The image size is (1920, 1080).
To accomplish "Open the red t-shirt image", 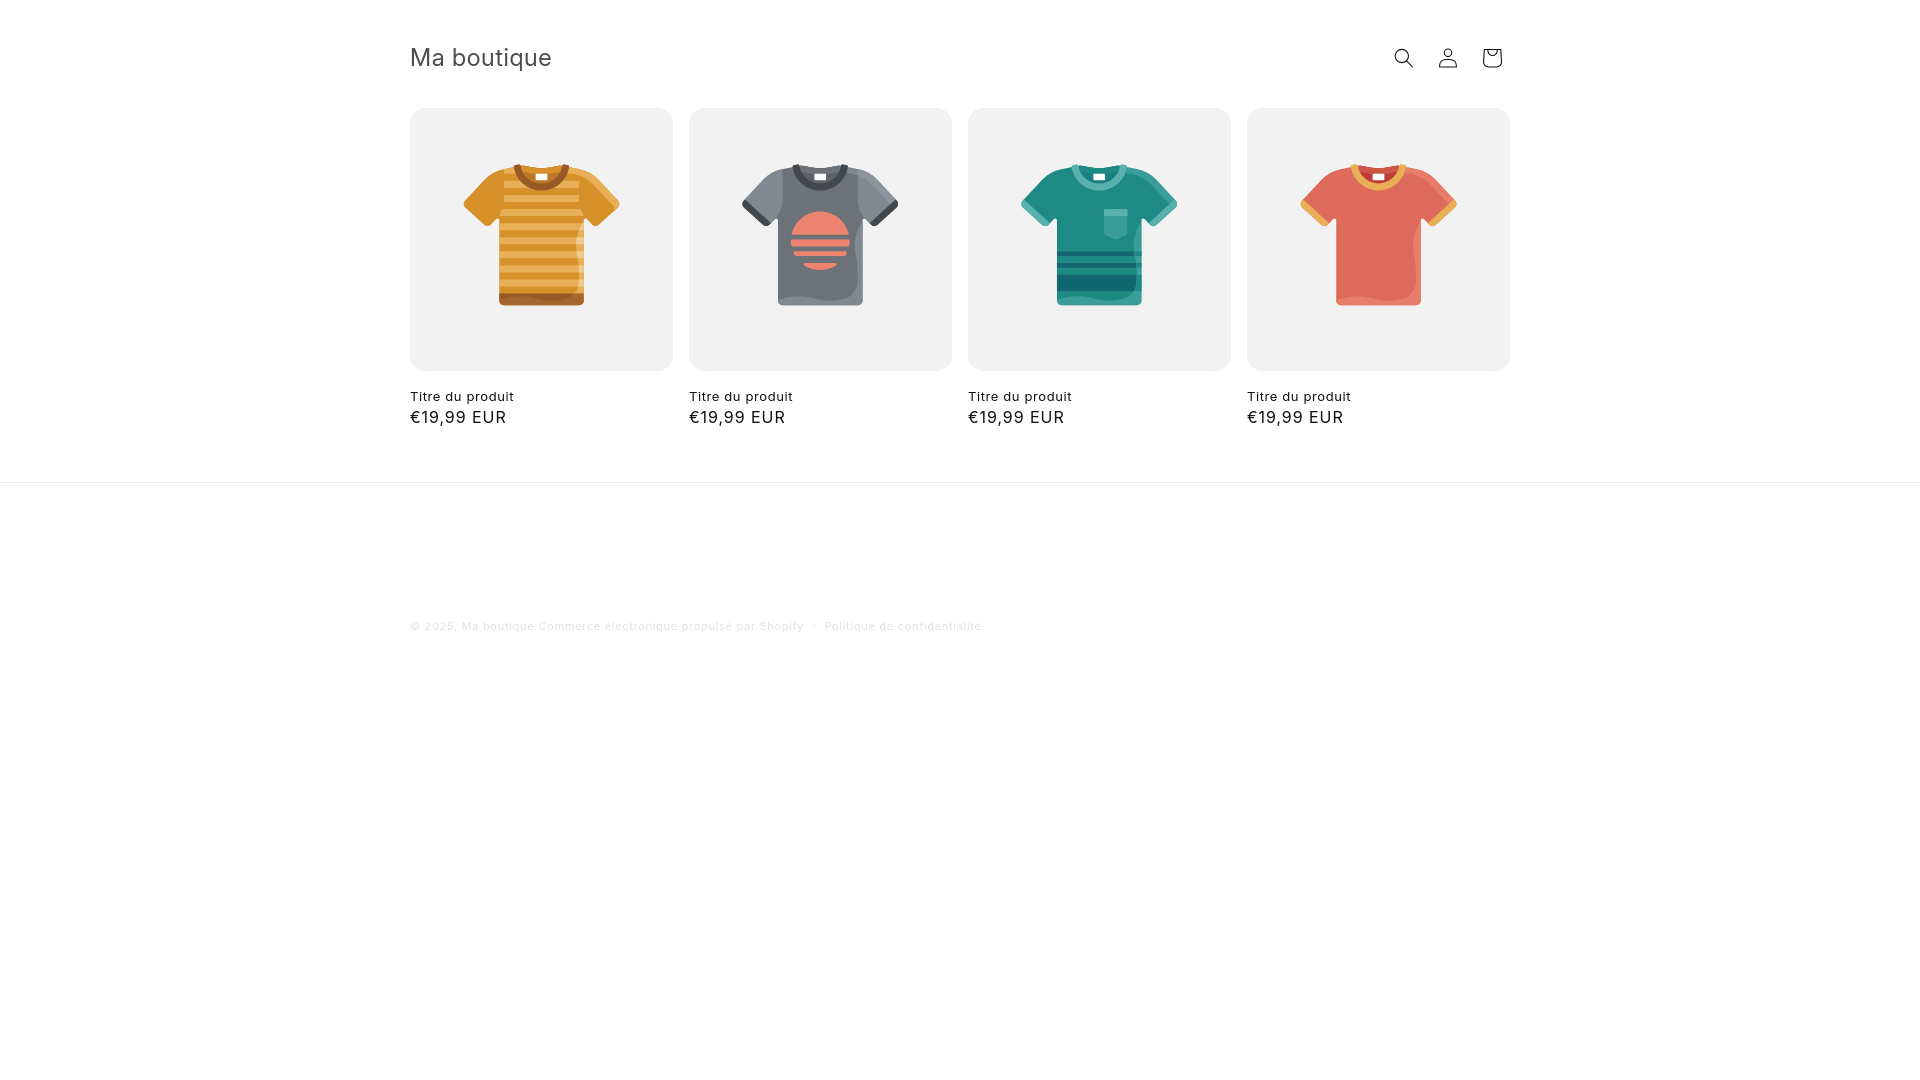I will 1378,239.
